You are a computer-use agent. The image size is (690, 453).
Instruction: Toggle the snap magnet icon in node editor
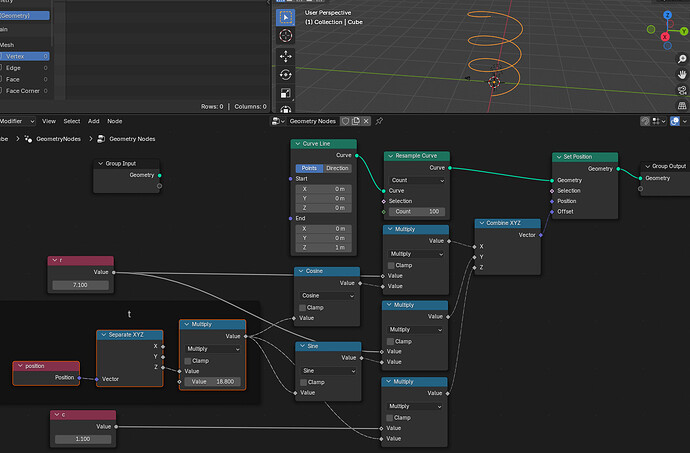point(645,121)
